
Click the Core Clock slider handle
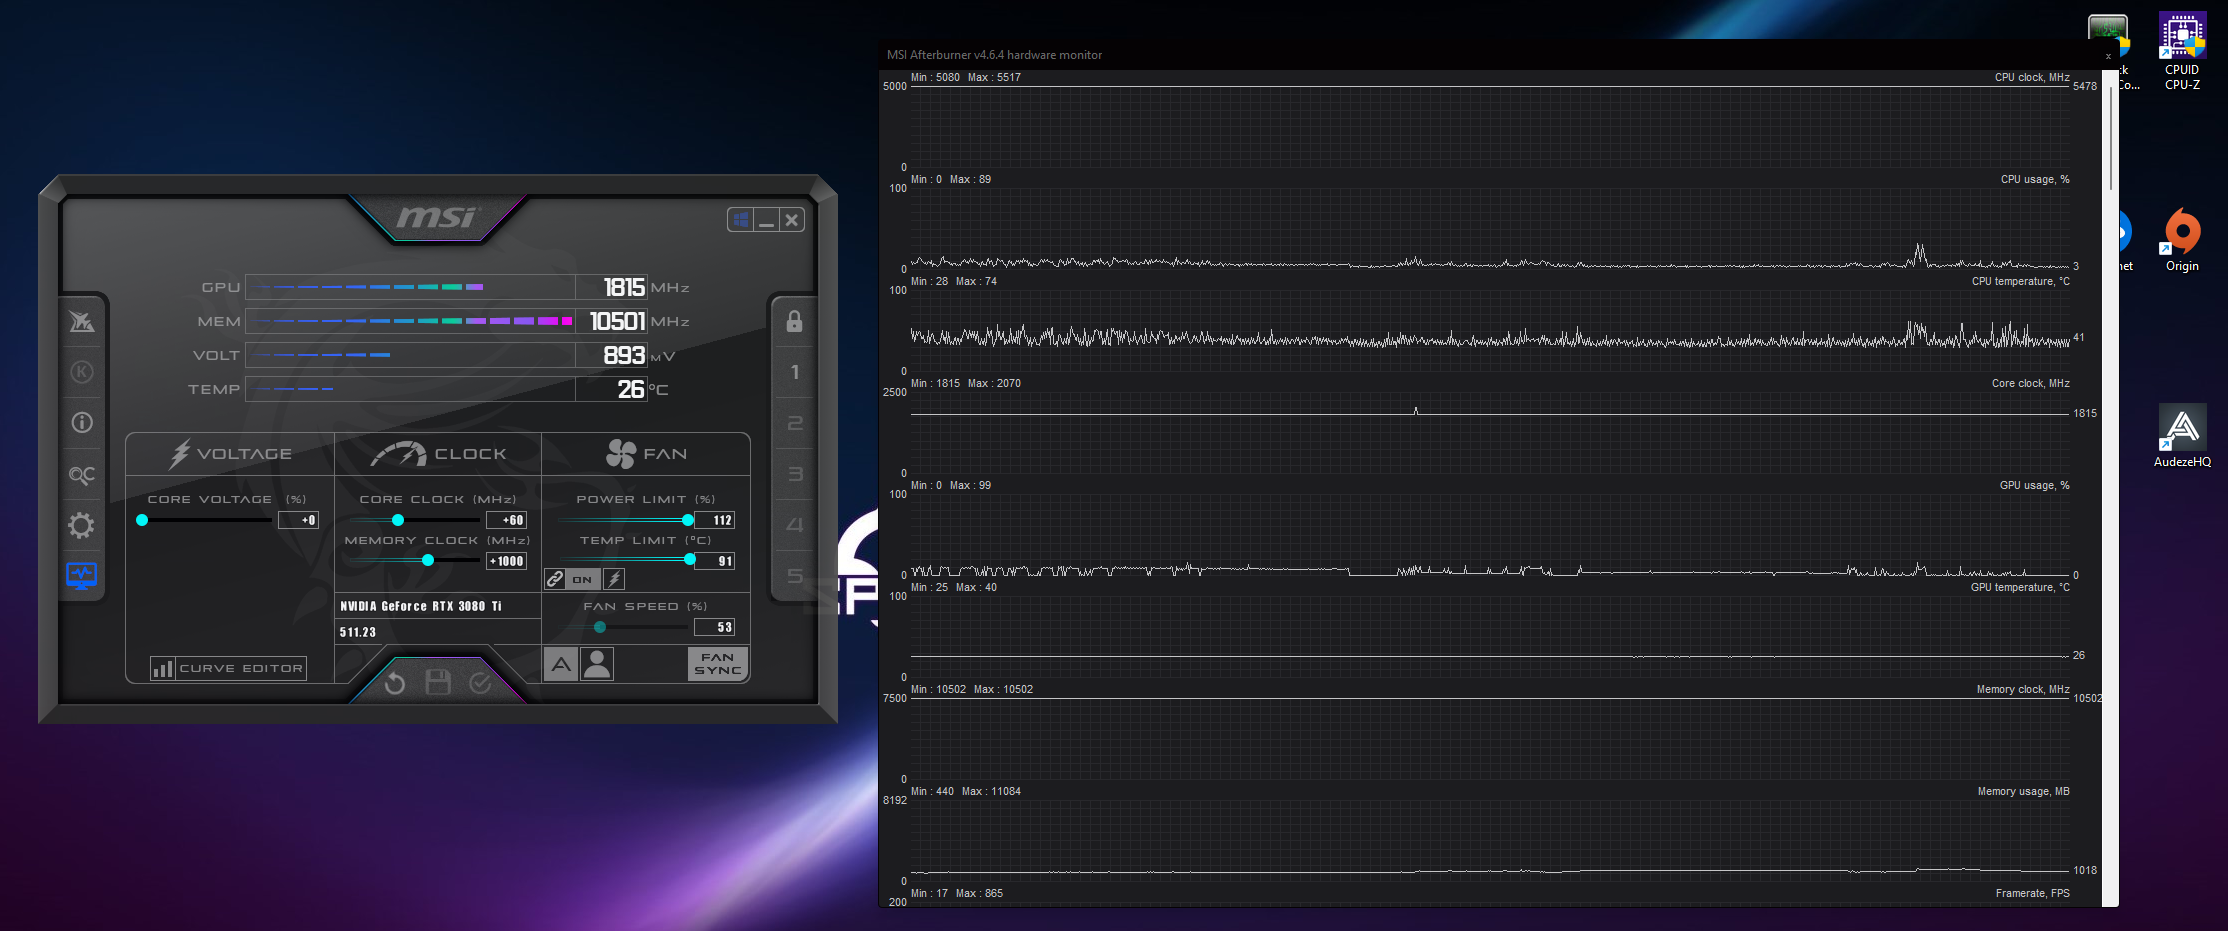398,520
